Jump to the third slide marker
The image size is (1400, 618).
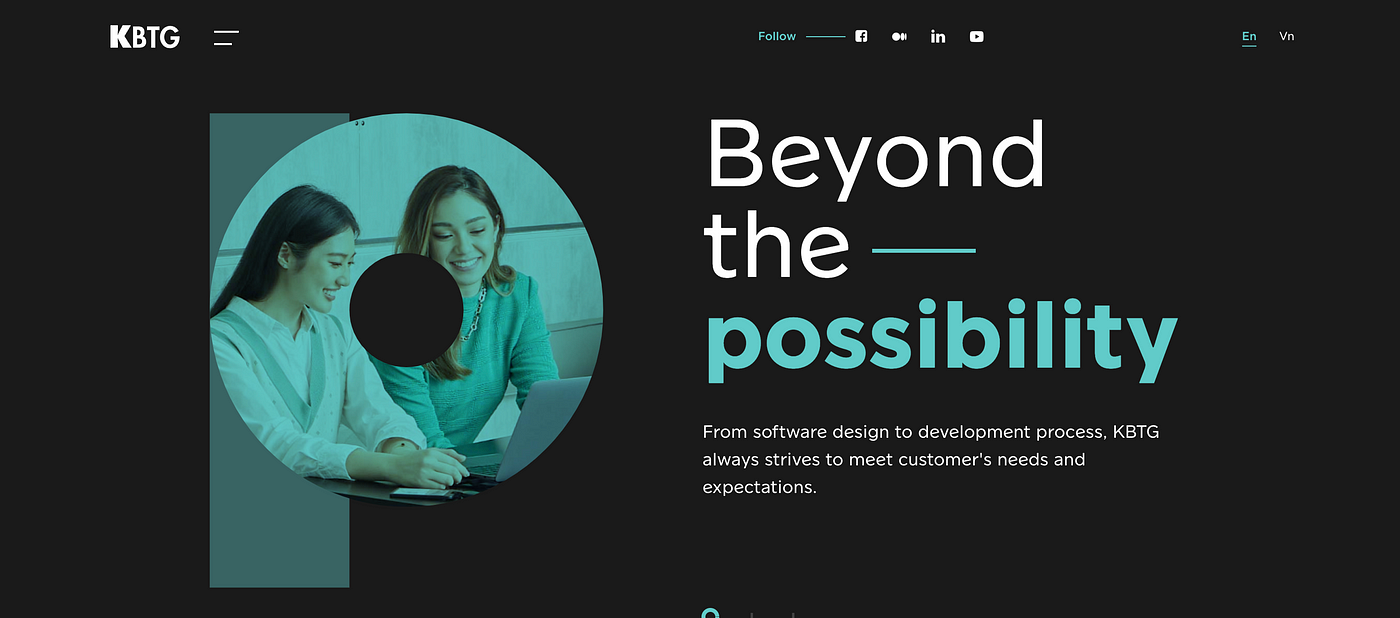click(793, 615)
